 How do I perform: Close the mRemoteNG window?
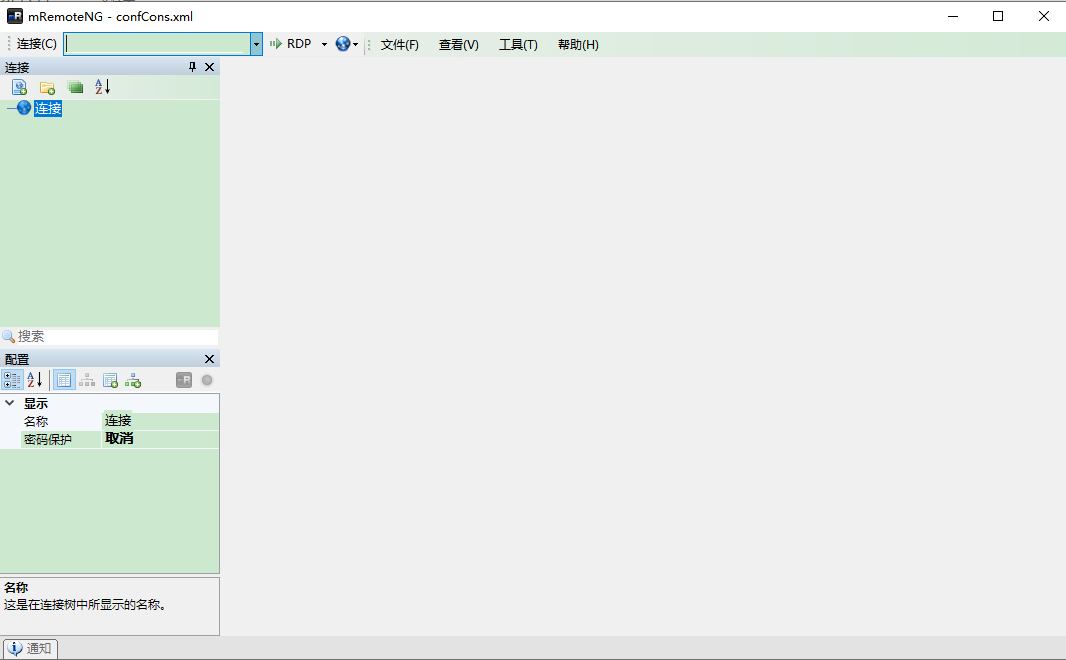pos(1044,16)
